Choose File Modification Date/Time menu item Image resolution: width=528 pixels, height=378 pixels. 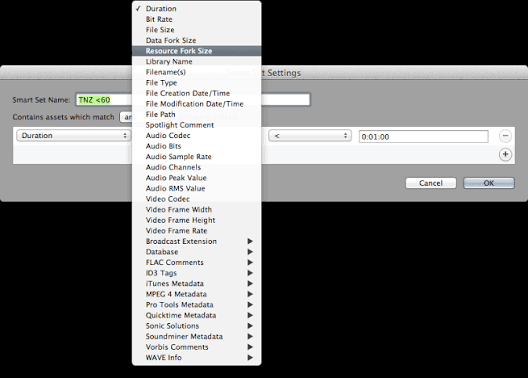click(197, 104)
